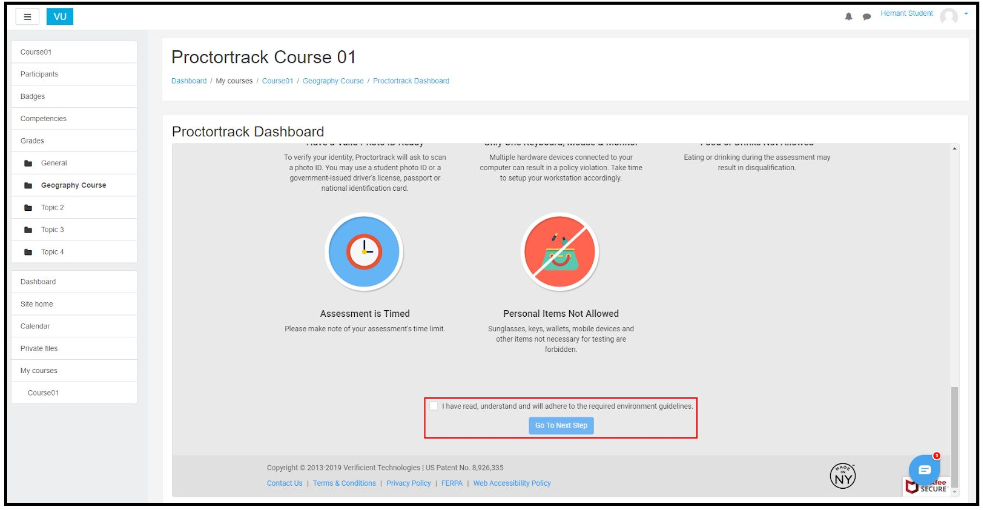Open Course01 in the top sidebar
Screen dimensions: 983x510
pos(74,52)
